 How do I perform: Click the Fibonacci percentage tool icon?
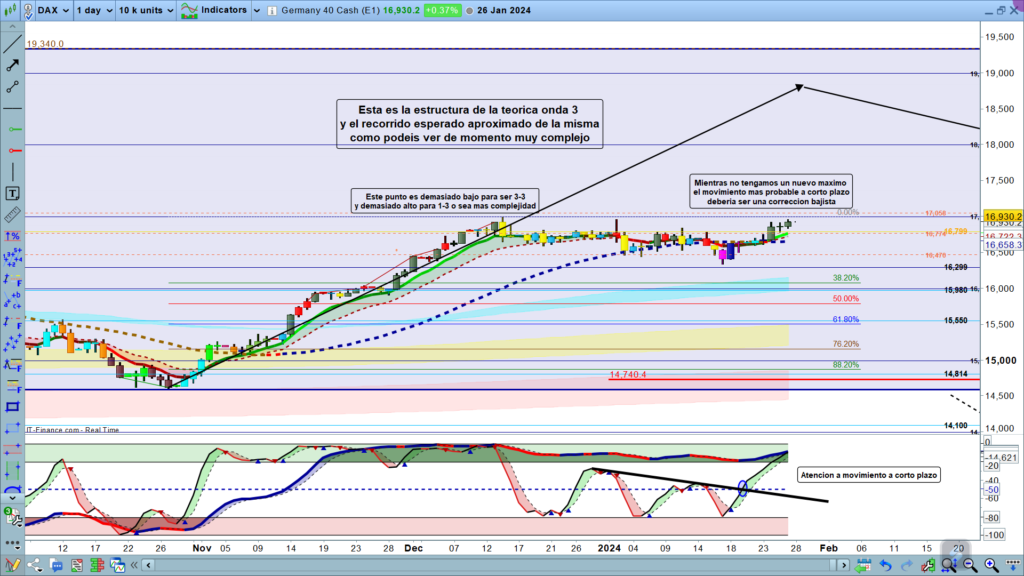pyautogui.click(x=13, y=236)
